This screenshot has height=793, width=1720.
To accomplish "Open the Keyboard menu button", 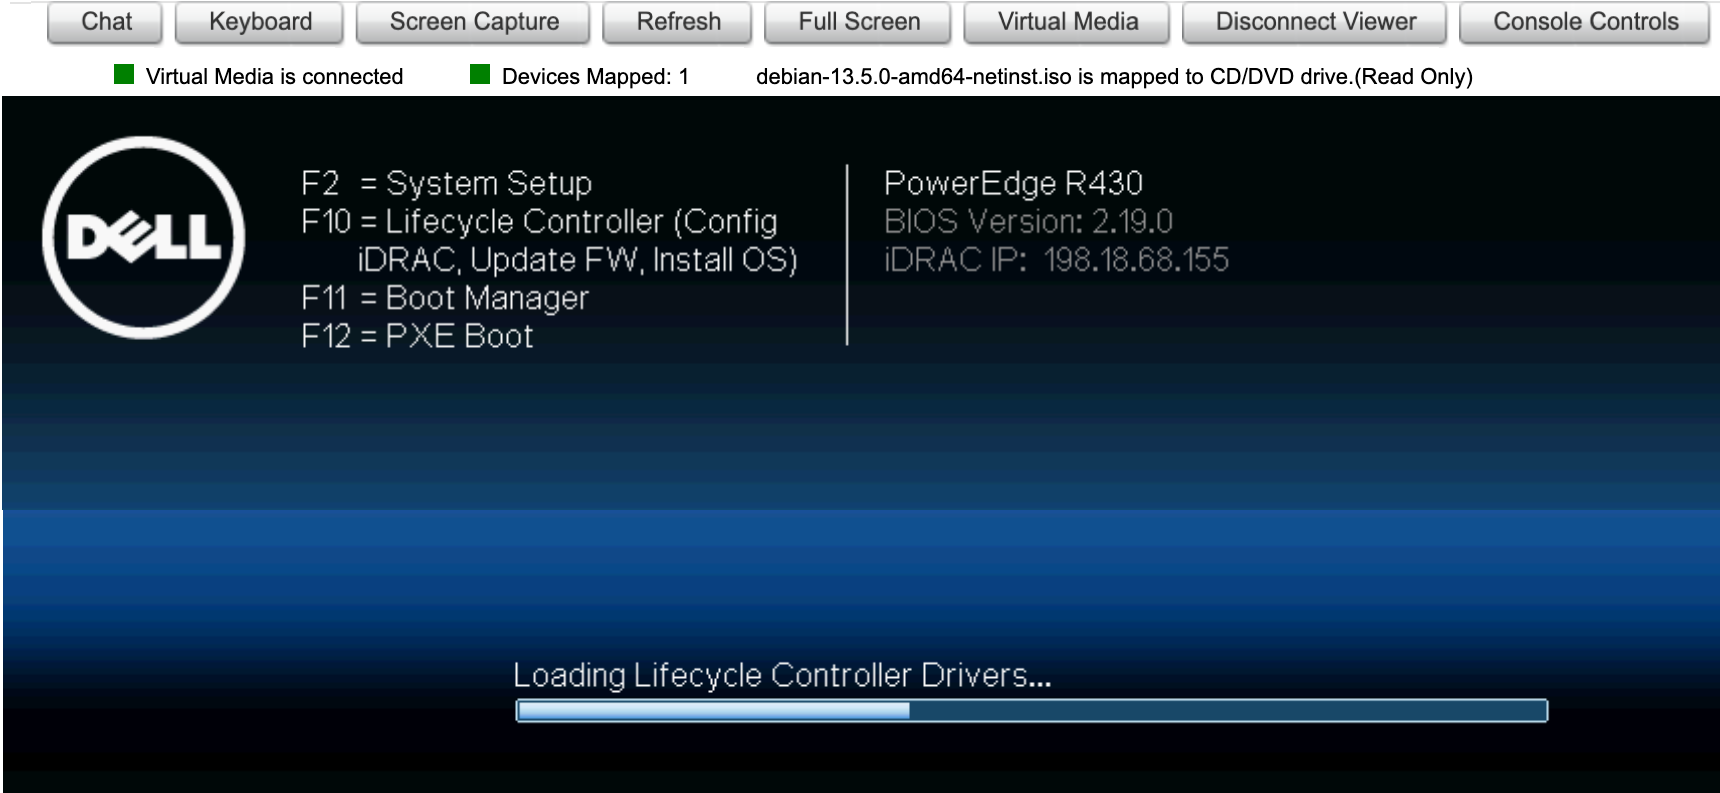I will click(259, 22).
